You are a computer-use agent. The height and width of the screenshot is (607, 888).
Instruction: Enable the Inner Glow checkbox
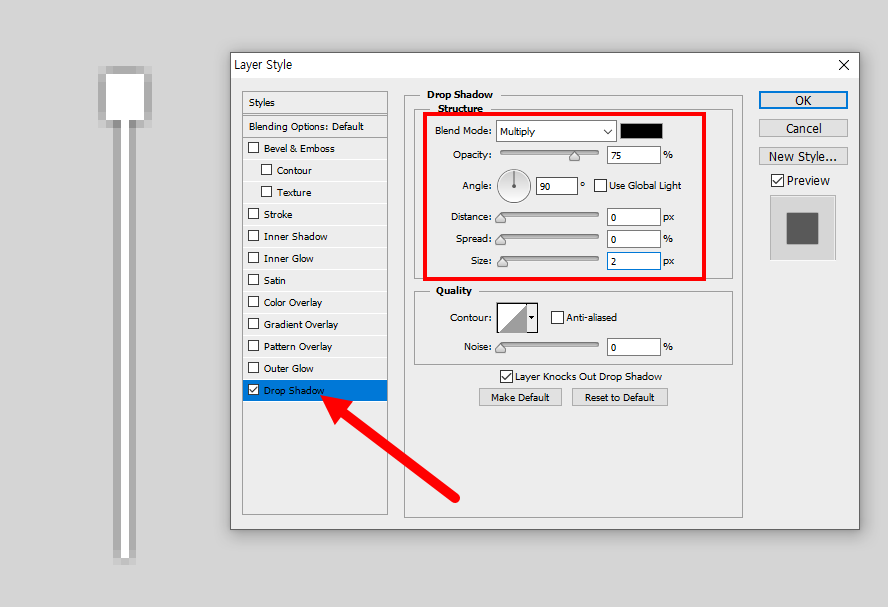[x=254, y=258]
